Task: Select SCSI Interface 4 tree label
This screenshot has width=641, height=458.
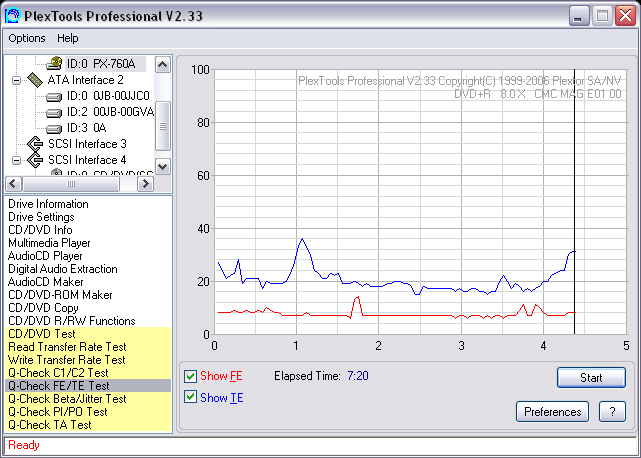Action: (87, 160)
